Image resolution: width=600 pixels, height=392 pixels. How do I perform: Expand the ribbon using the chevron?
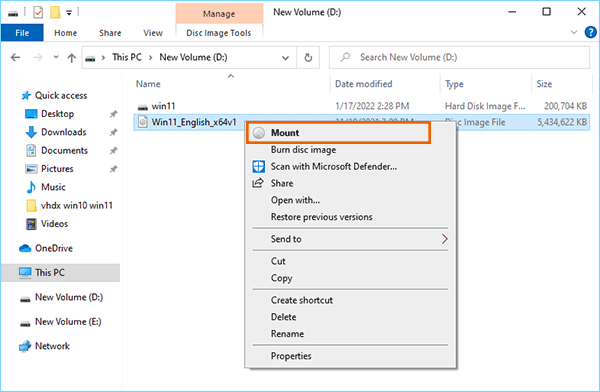pyautogui.click(x=574, y=32)
